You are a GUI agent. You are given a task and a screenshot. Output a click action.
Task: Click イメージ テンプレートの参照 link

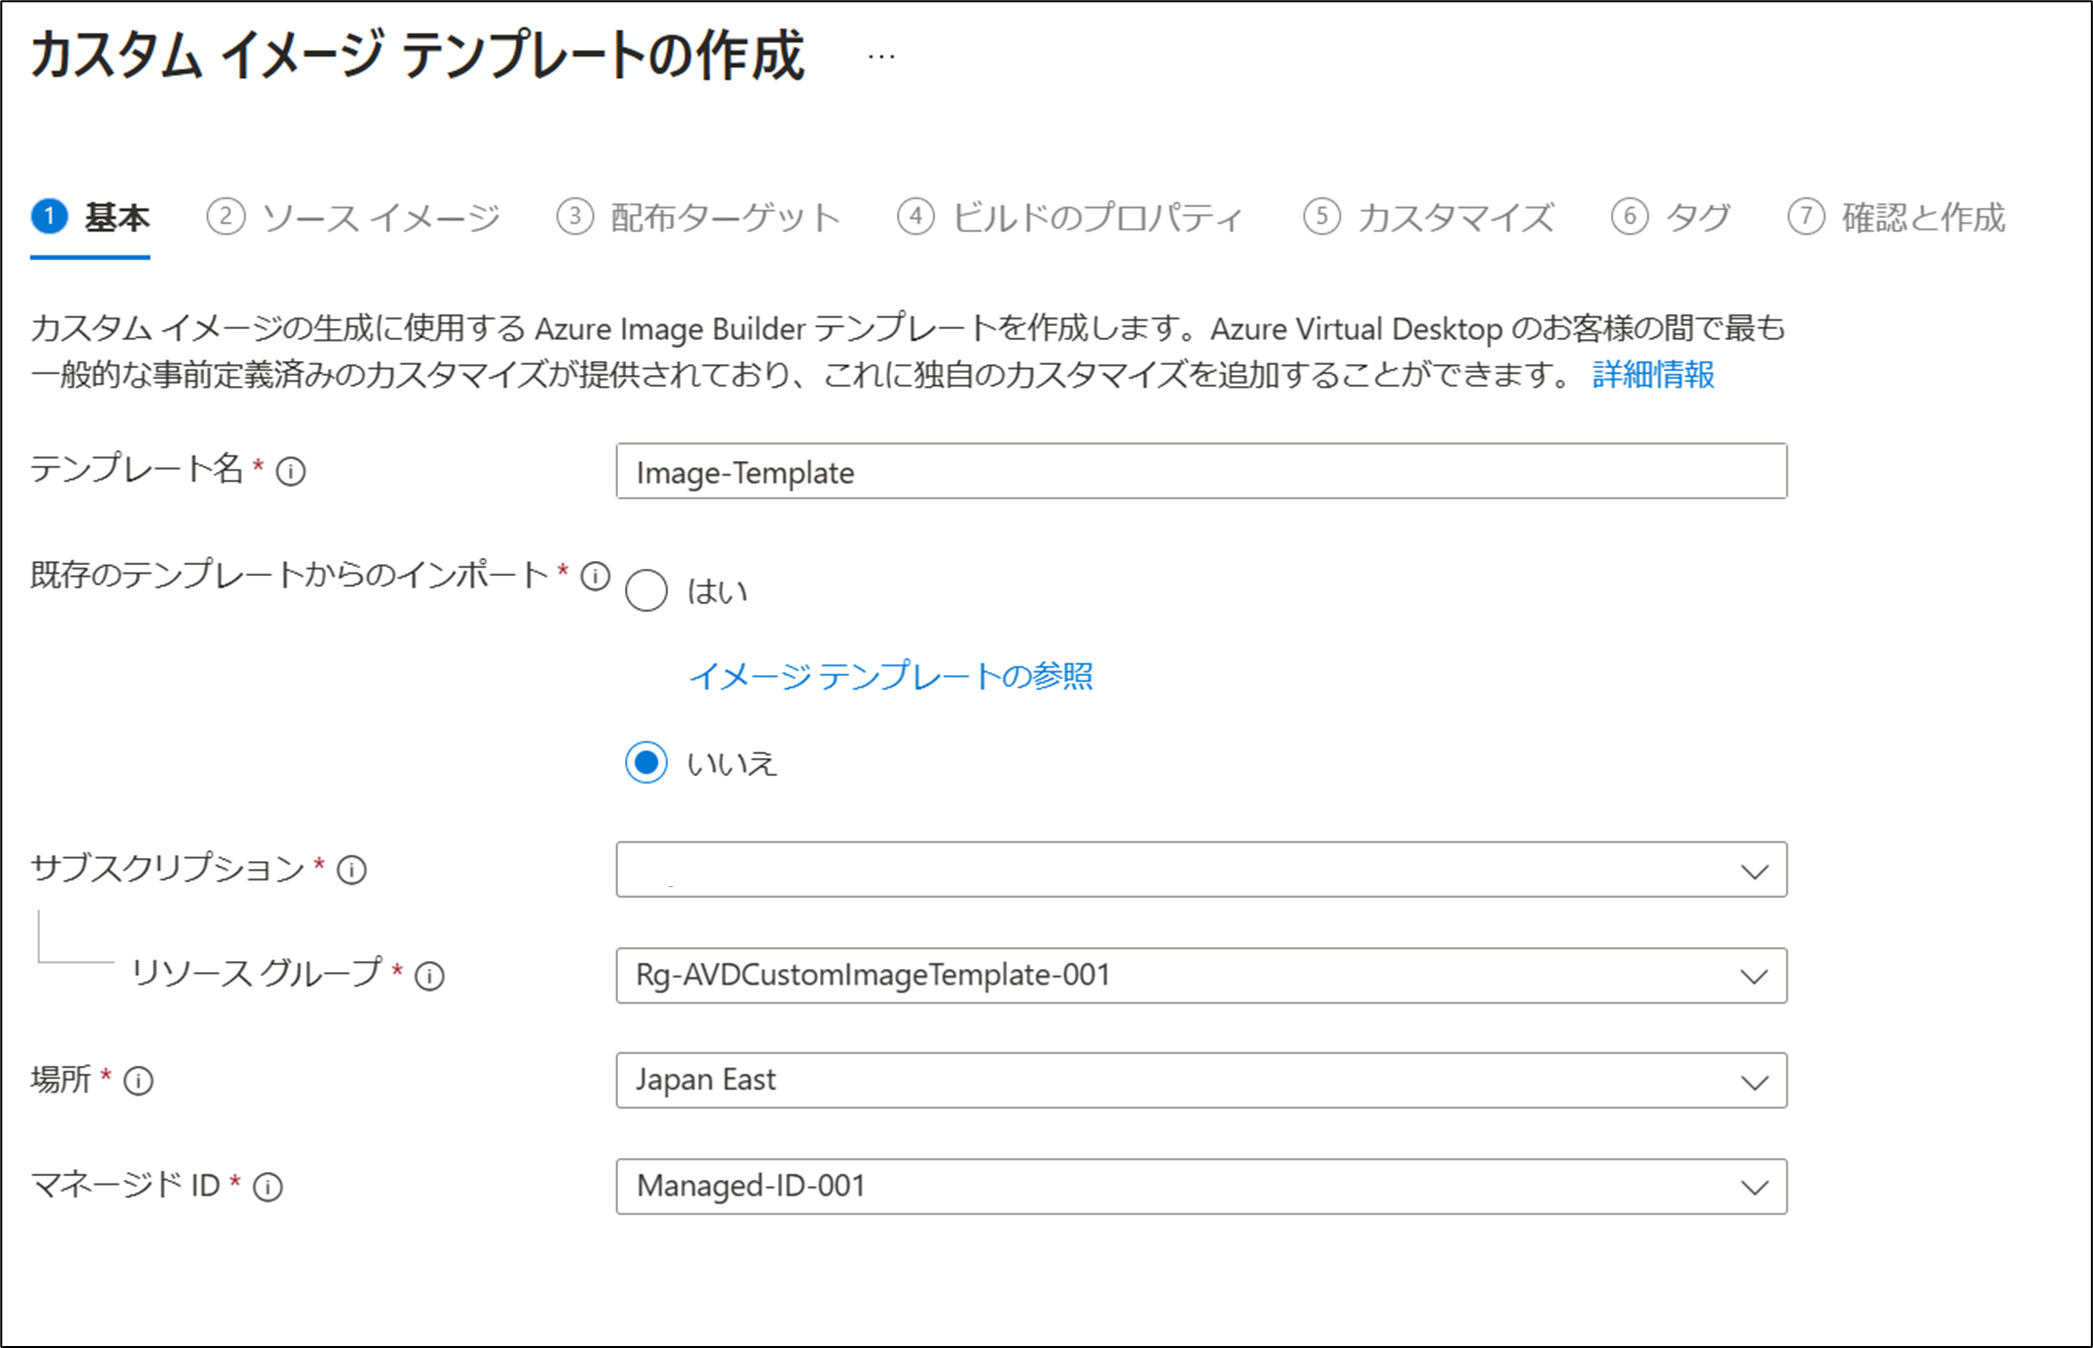(890, 676)
